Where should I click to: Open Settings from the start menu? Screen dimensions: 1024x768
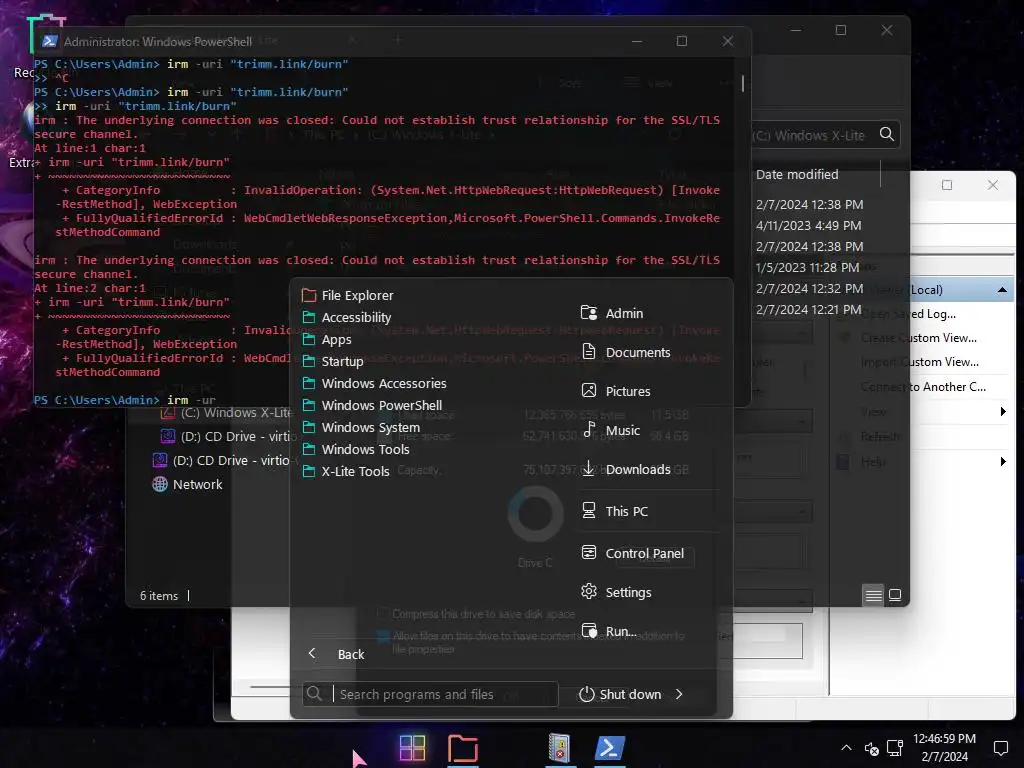coord(616,592)
